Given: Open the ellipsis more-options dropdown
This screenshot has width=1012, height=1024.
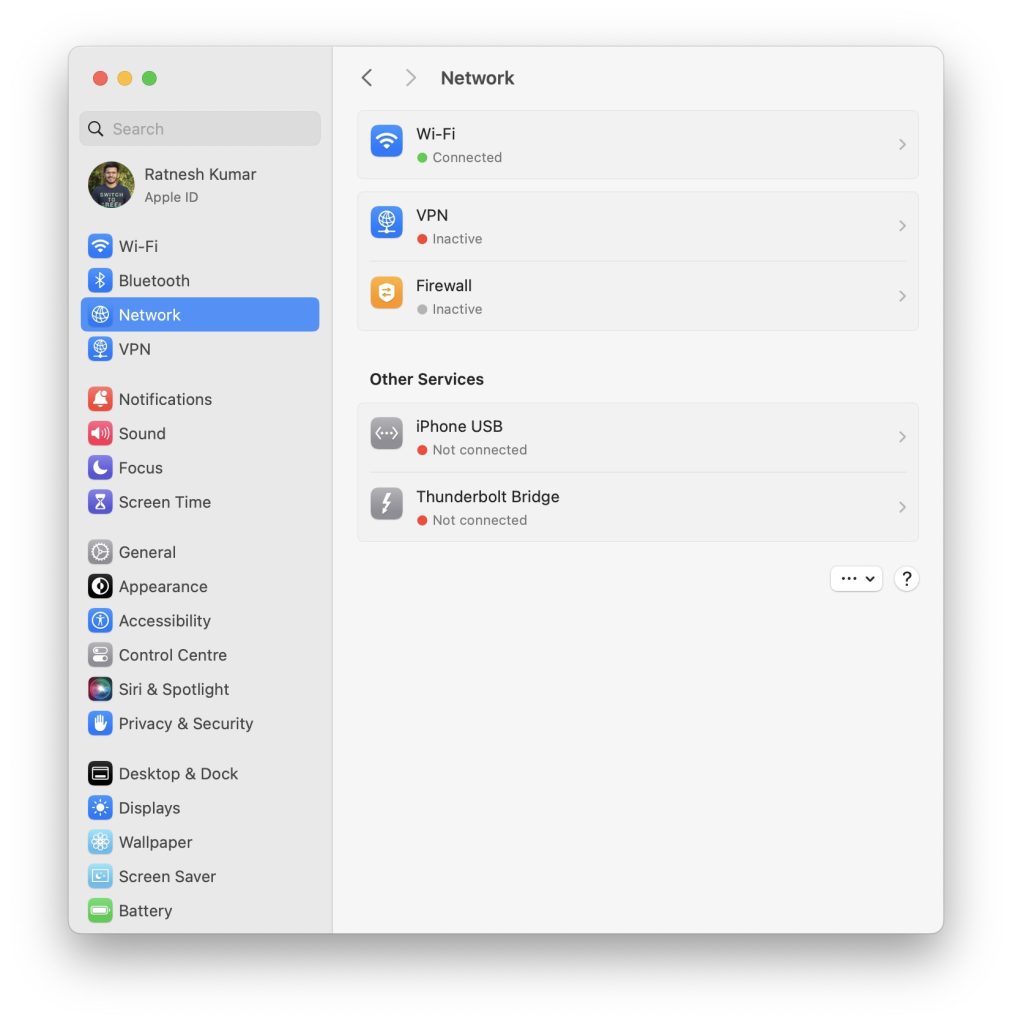Looking at the screenshot, I should click(857, 579).
